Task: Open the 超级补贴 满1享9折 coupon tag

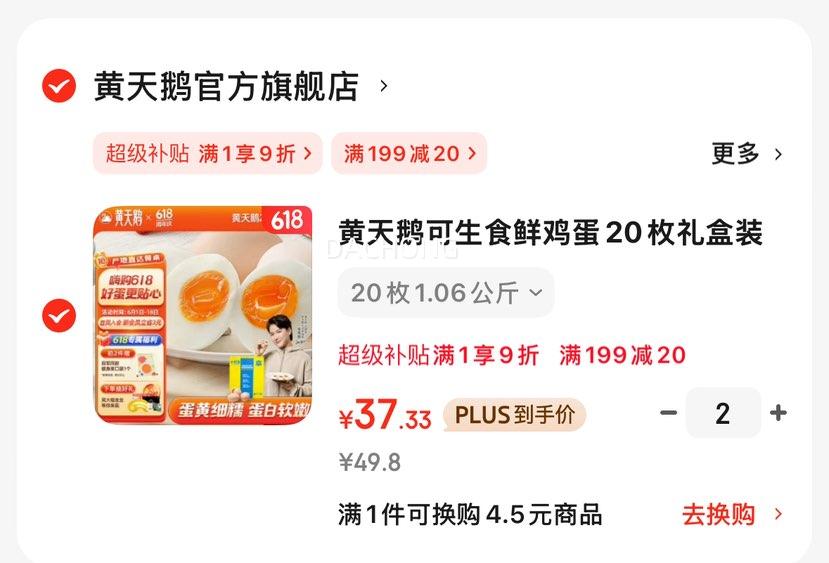Action: (208, 153)
